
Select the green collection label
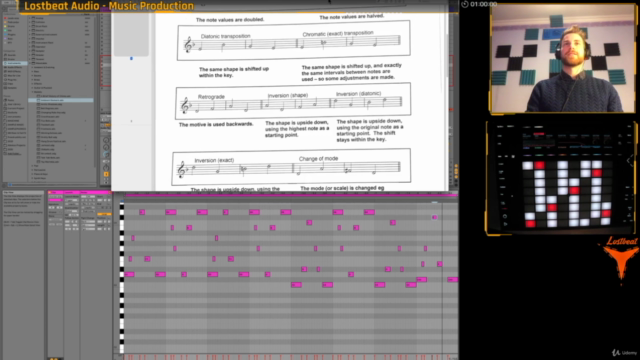coord(7,30)
